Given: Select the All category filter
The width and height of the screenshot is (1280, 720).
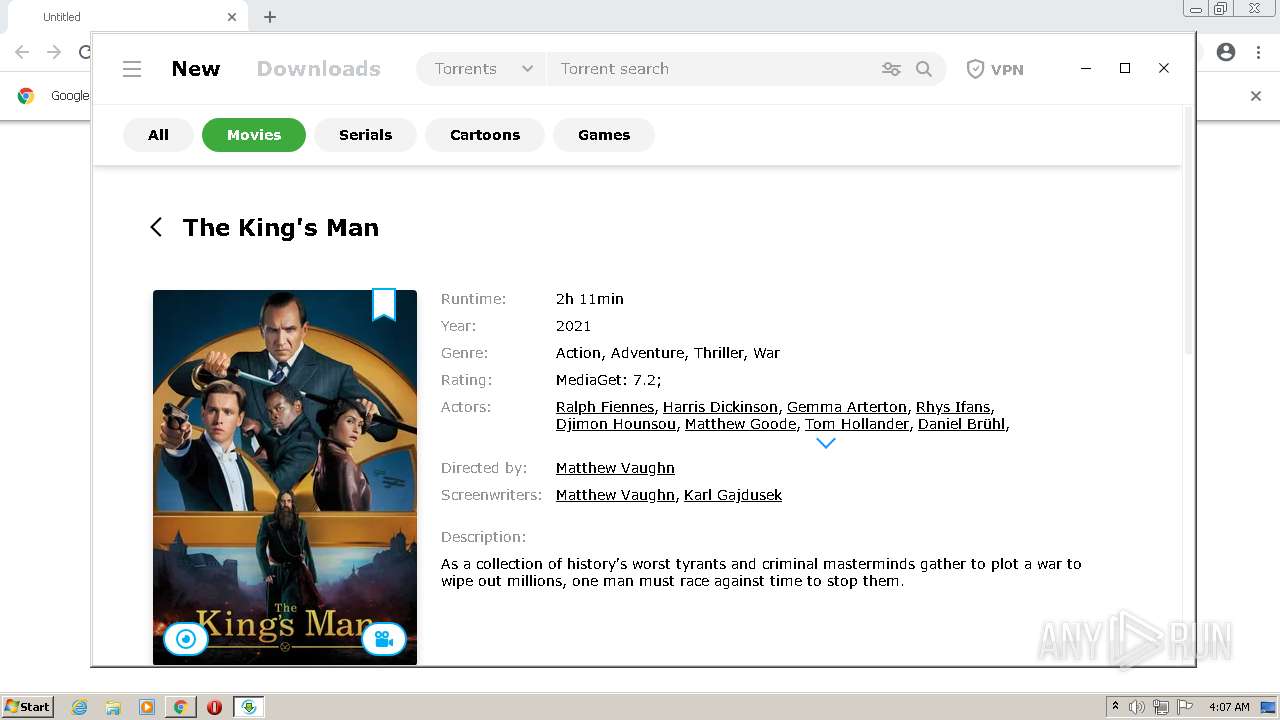Looking at the screenshot, I should point(158,135).
